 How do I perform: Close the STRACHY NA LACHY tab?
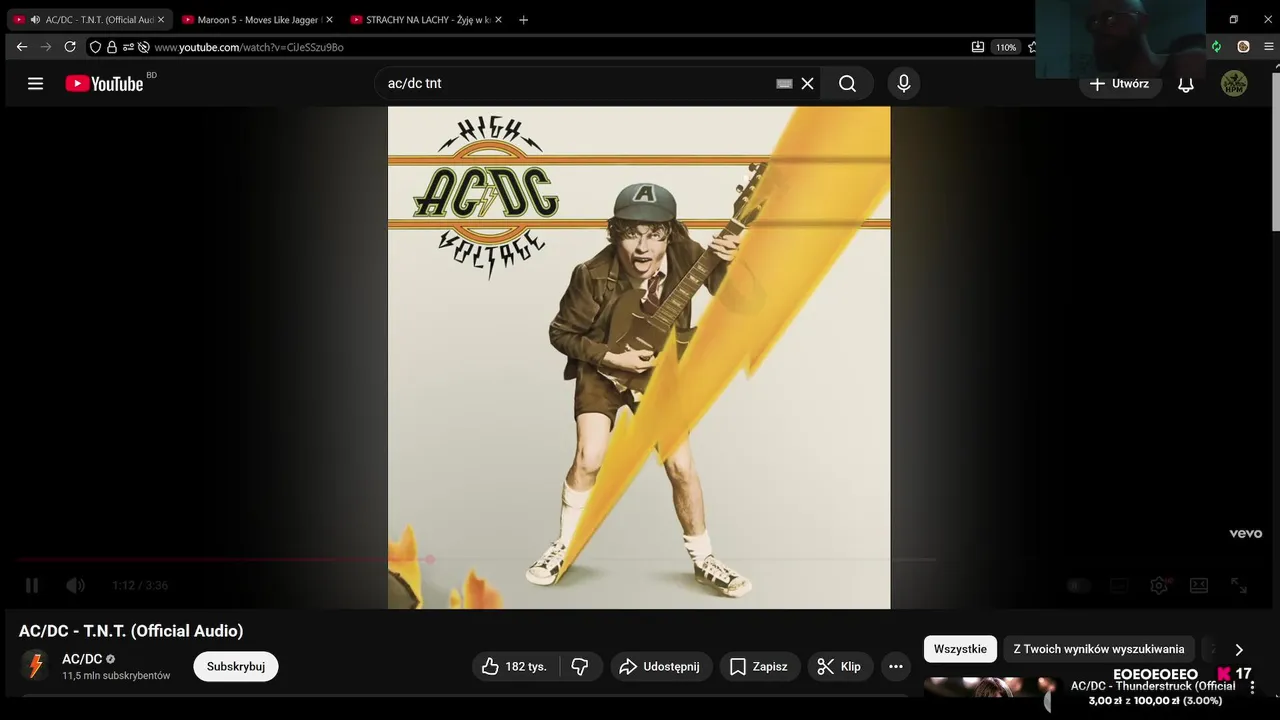click(499, 20)
